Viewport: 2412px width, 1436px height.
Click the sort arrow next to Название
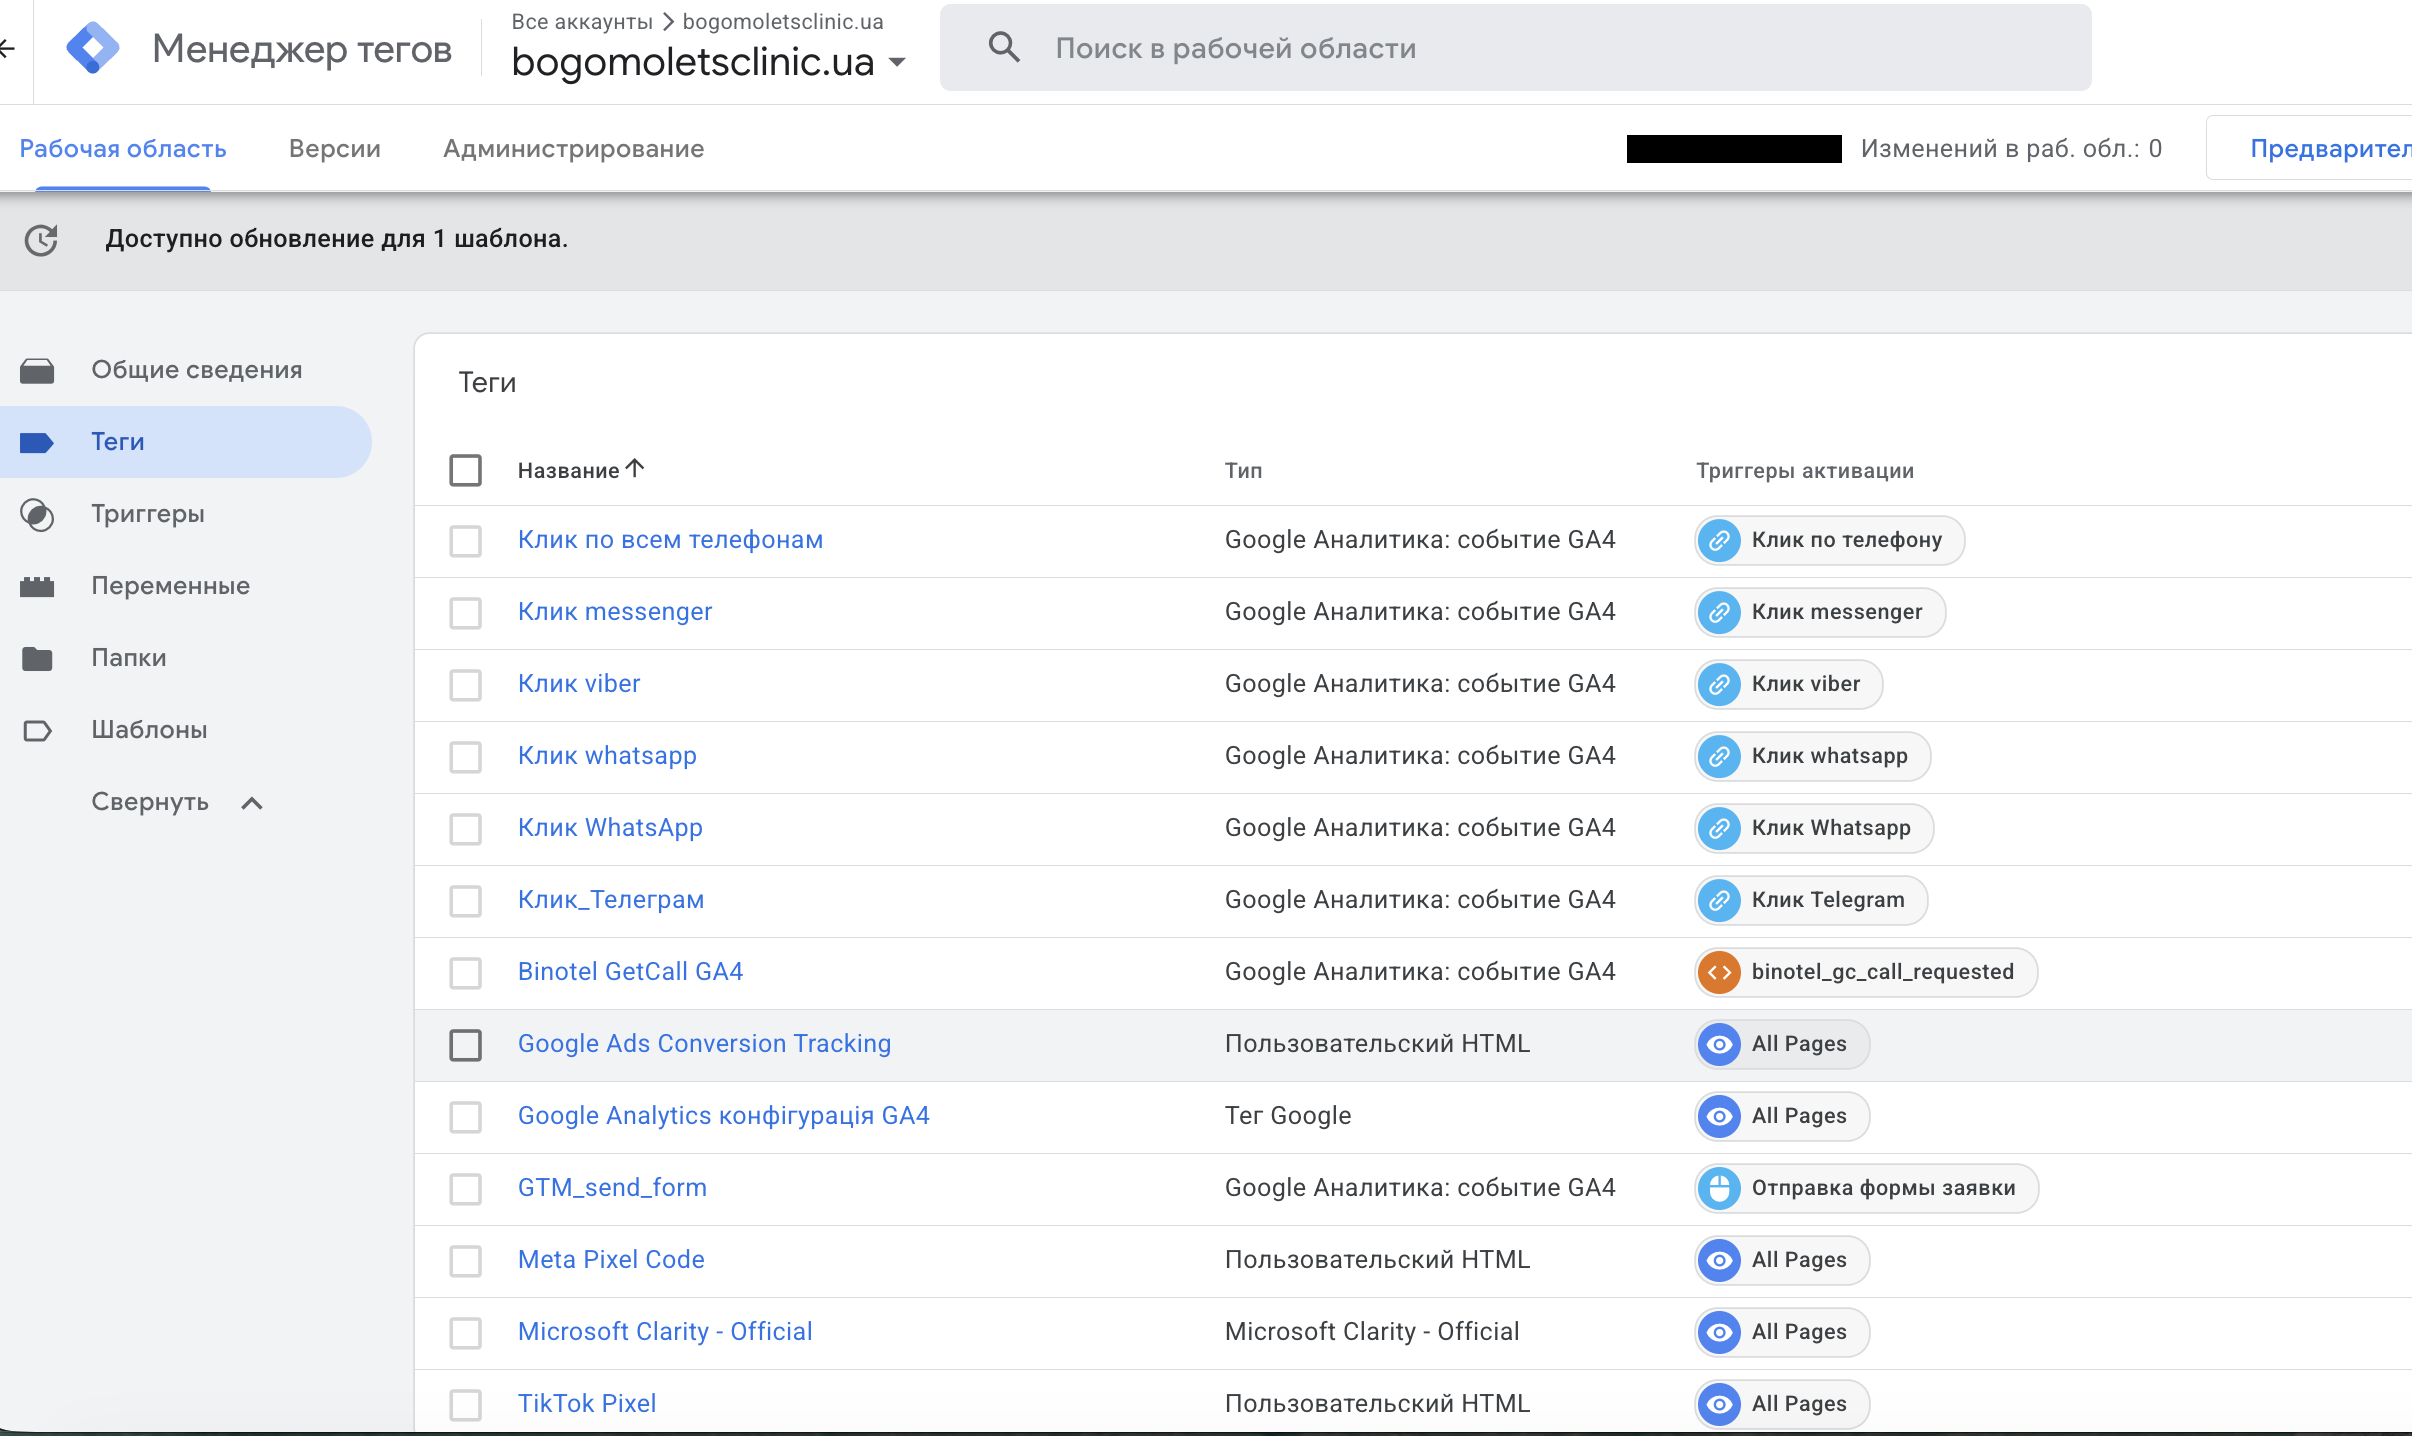point(635,468)
